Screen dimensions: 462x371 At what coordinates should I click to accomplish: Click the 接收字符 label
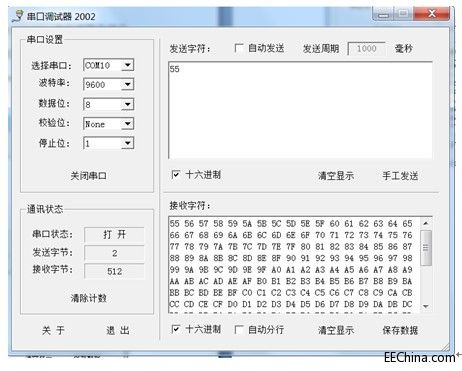pyautogui.click(x=190, y=205)
